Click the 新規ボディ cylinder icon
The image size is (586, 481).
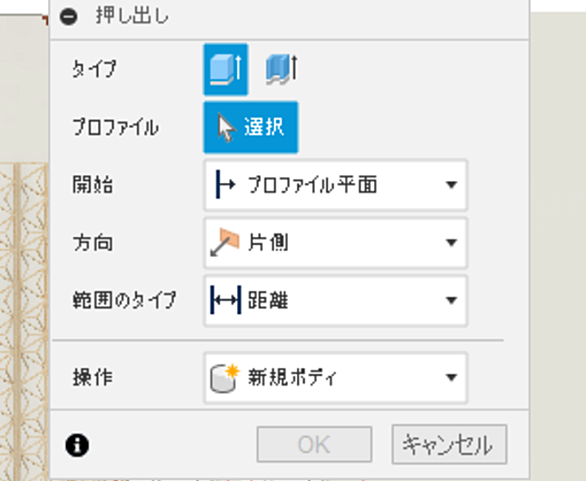pos(224,378)
